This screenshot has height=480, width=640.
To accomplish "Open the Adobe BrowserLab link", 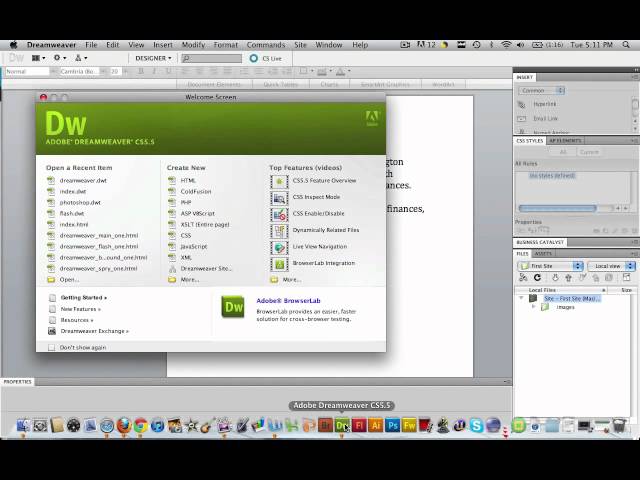I will pos(288,301).
